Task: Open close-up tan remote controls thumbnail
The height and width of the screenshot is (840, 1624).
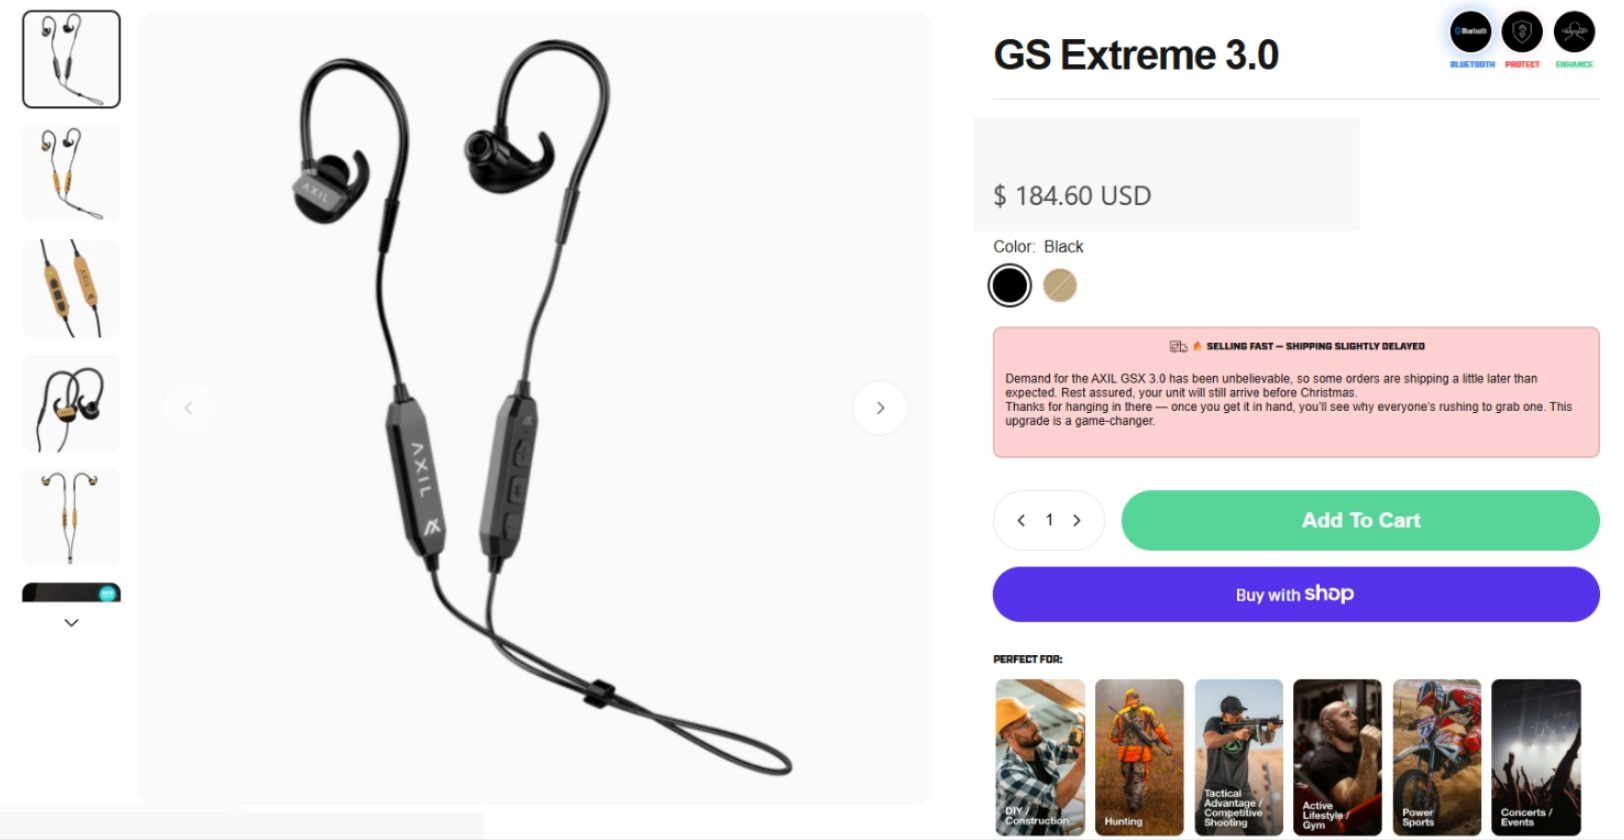Action: 71,288
